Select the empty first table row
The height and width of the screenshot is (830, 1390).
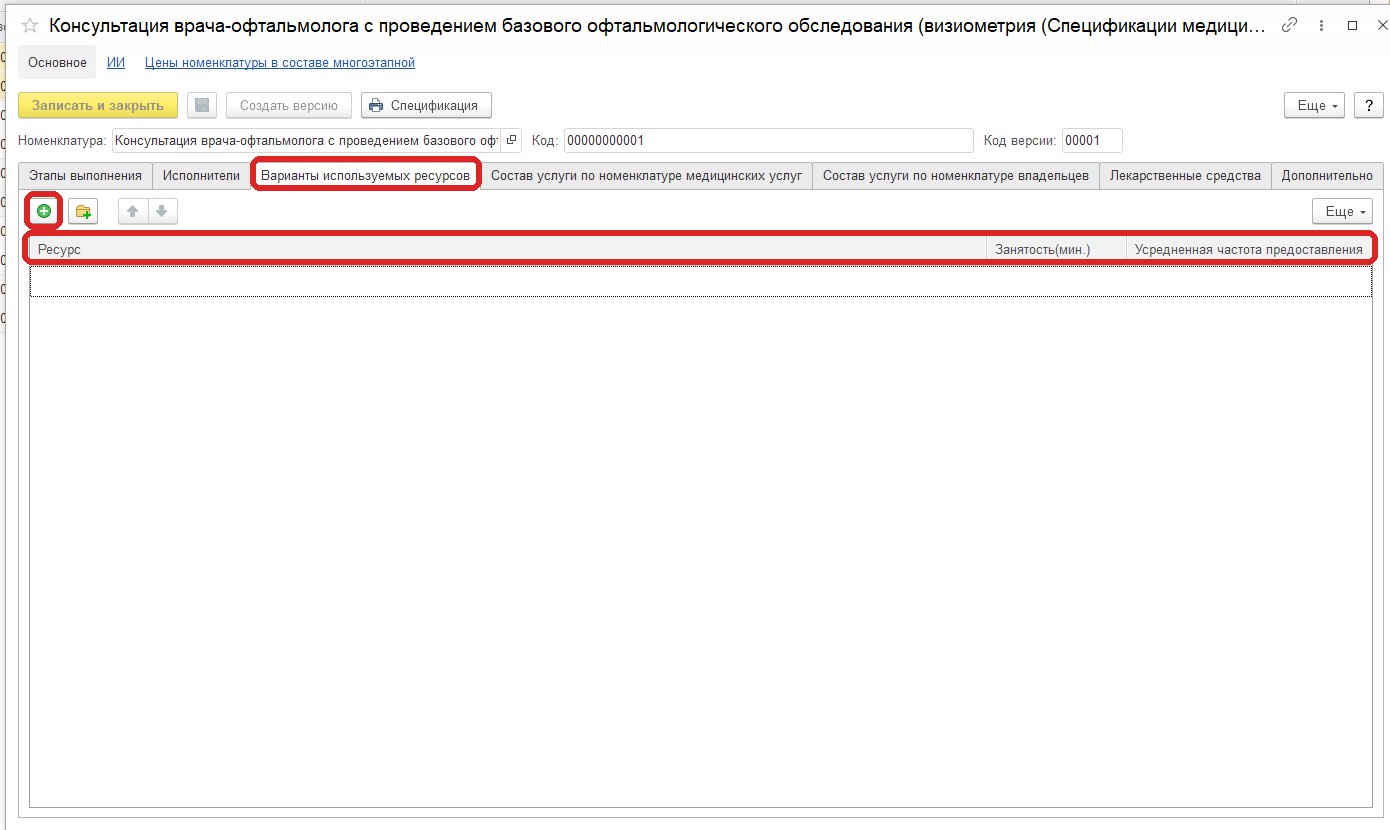pyautogui.click(x=700, y=281)
